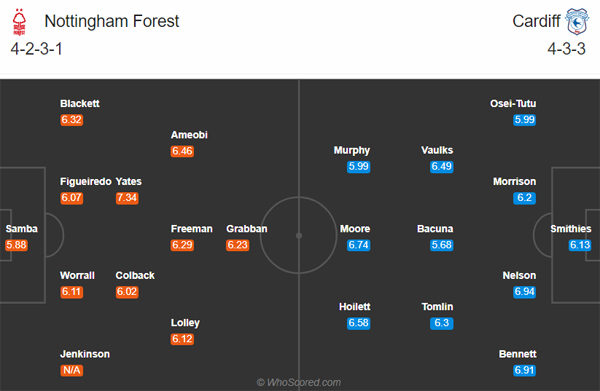Open the Nottingham Forest team name

112,21
